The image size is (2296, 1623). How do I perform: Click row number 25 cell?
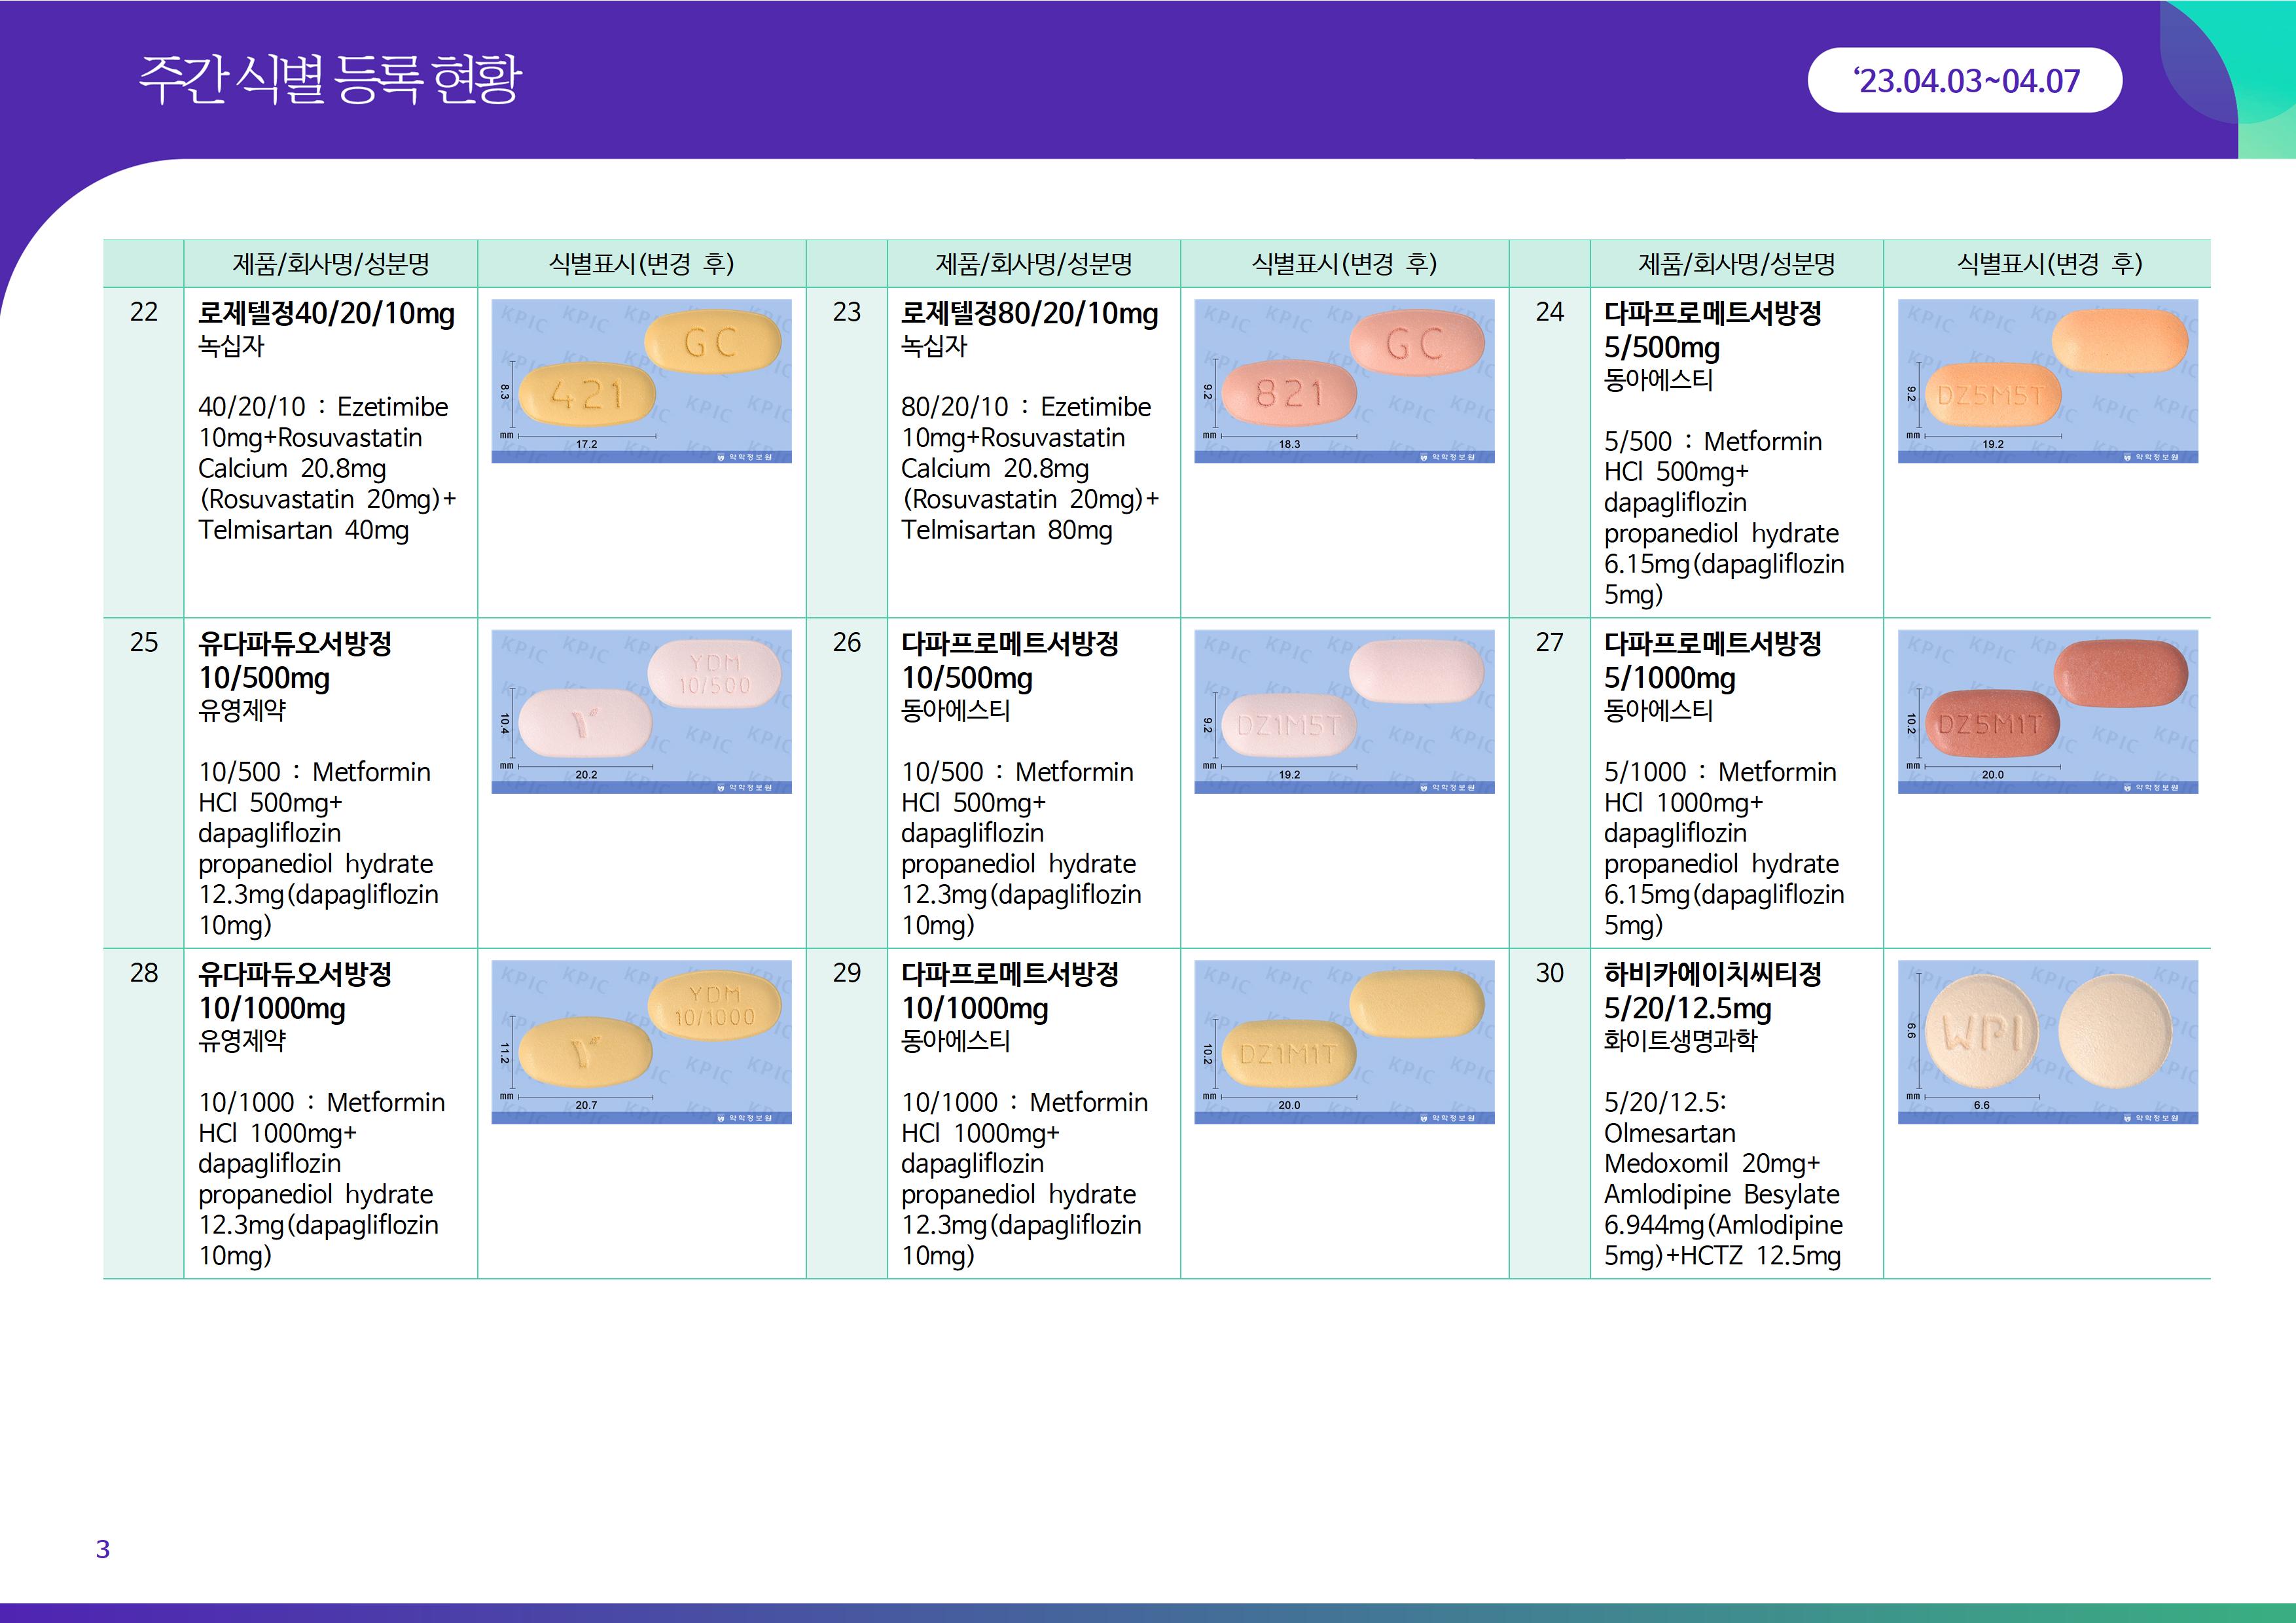point(144,642)
